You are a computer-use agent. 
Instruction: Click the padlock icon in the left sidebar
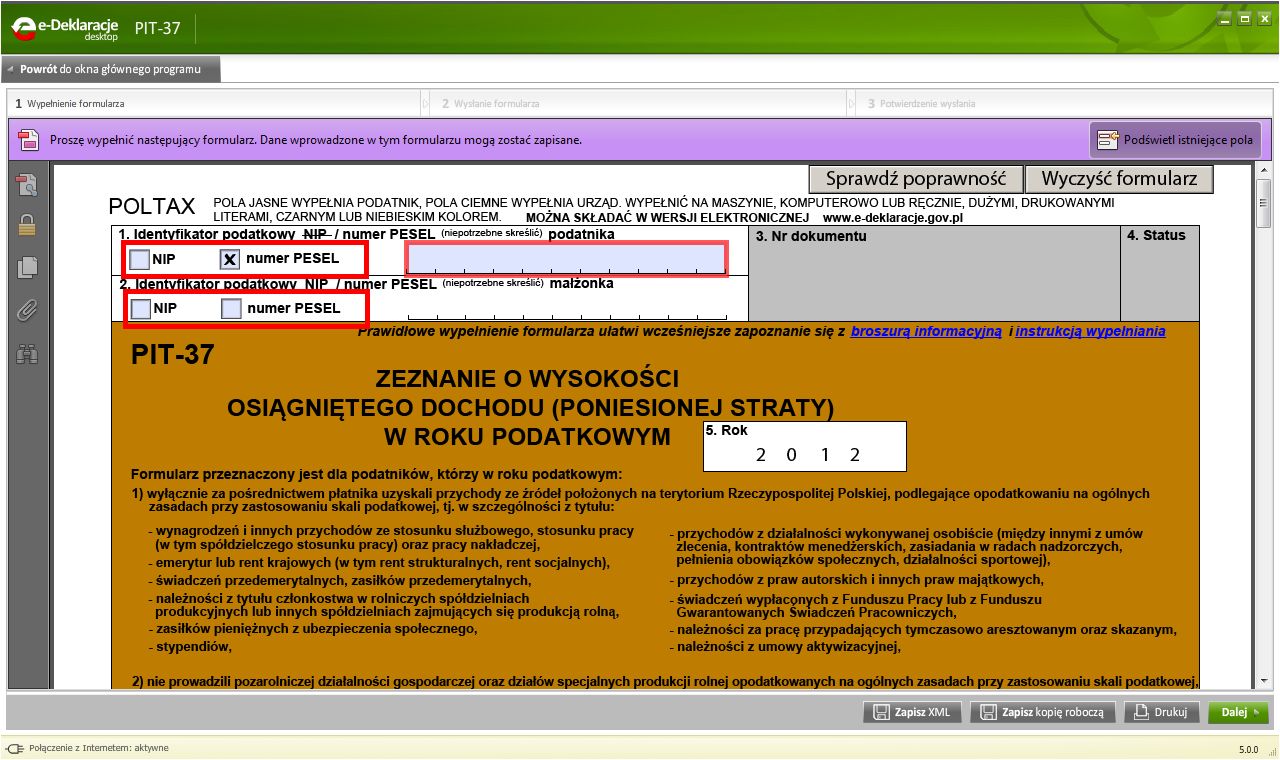(x=27, y=225)
